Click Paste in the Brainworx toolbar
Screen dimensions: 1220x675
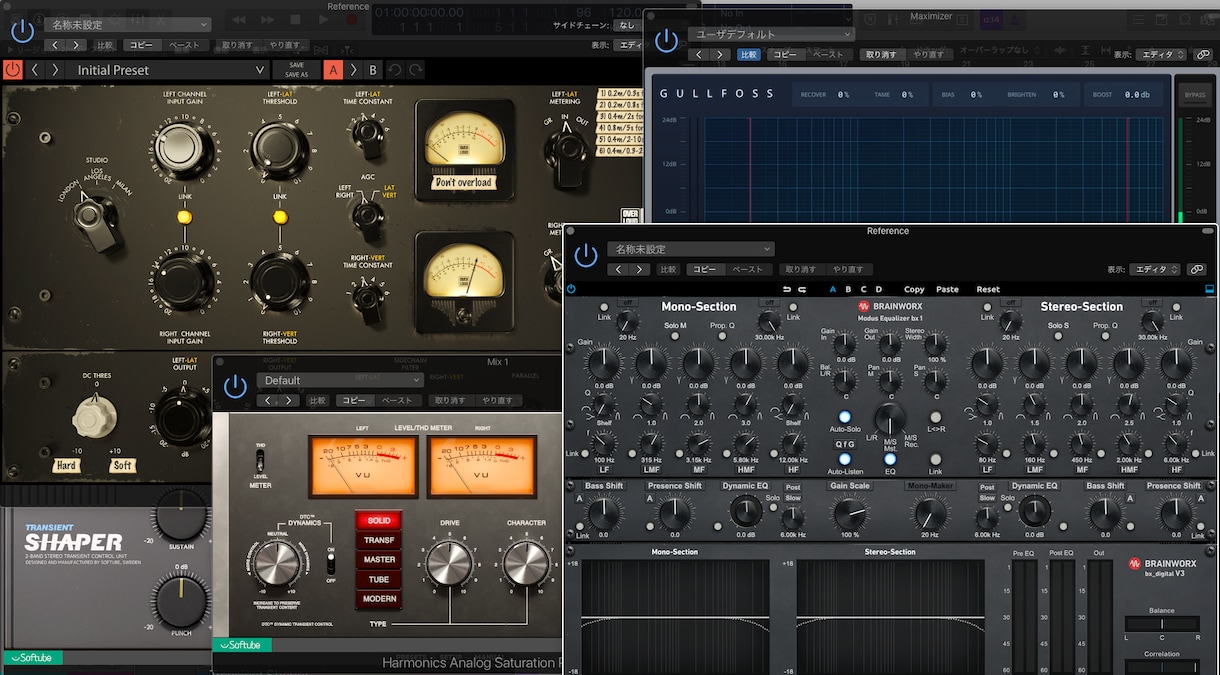(x=947, y=289)
